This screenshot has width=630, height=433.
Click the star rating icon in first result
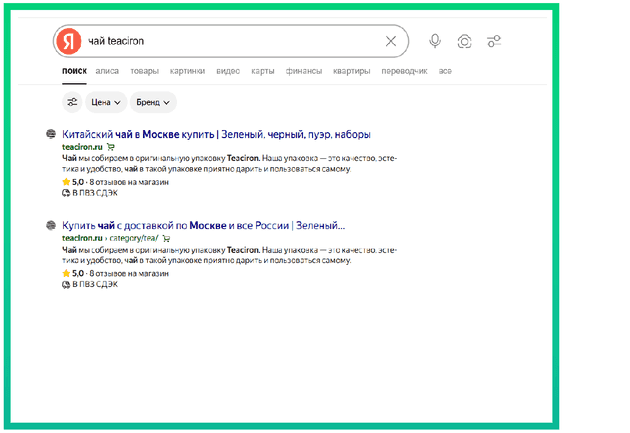tap(66, 182)
